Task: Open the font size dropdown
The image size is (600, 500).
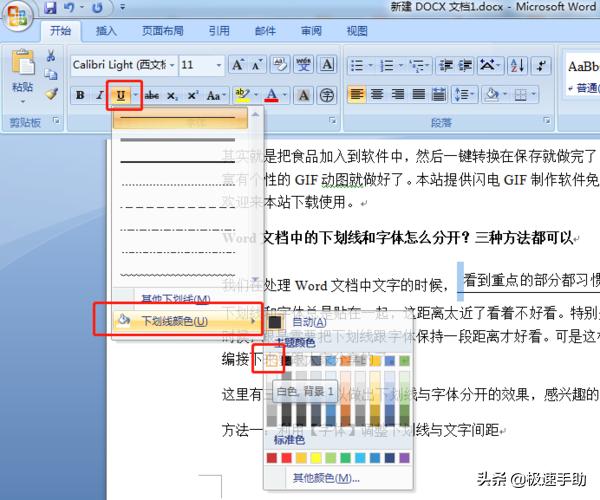Action: [x=219, y=65]
